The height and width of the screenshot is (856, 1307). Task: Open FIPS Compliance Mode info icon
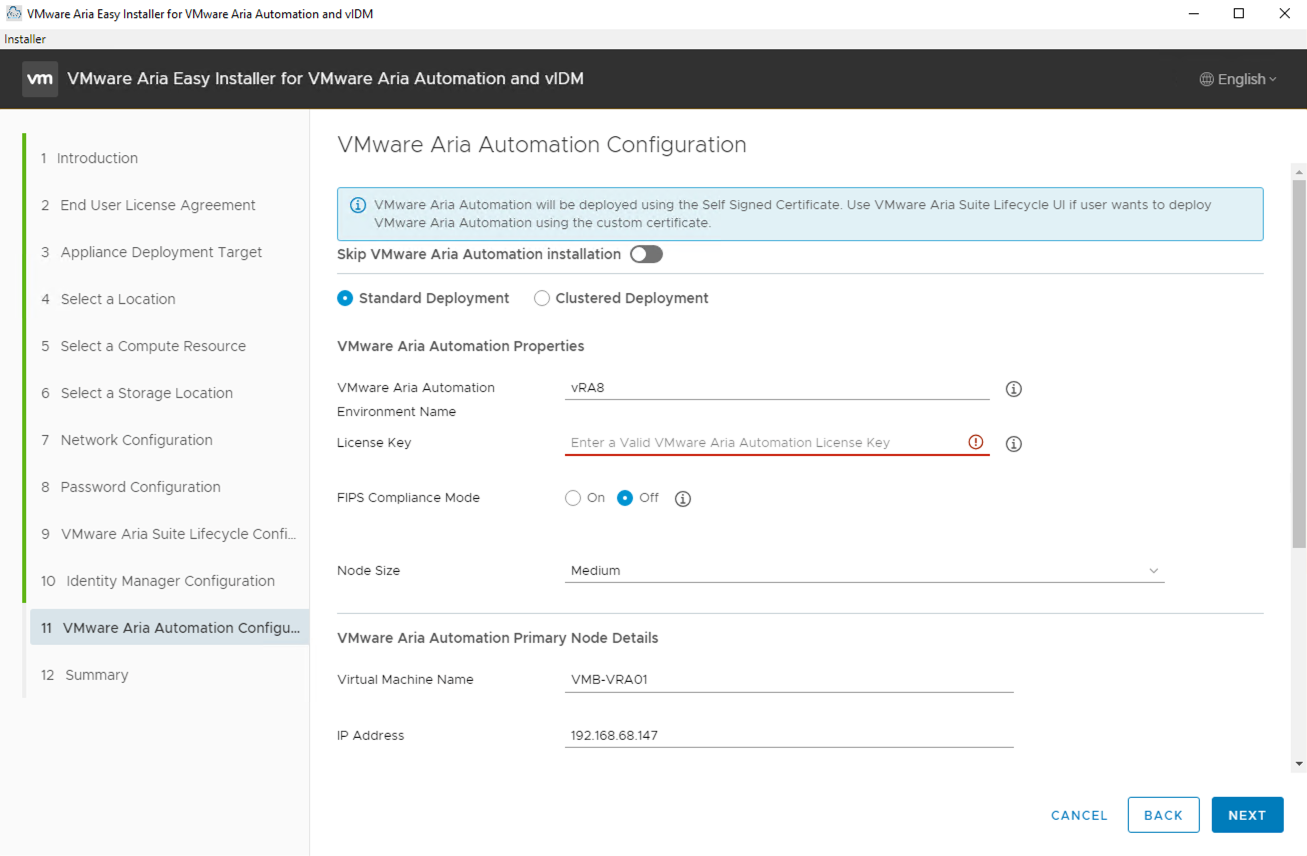coord(683,499)
